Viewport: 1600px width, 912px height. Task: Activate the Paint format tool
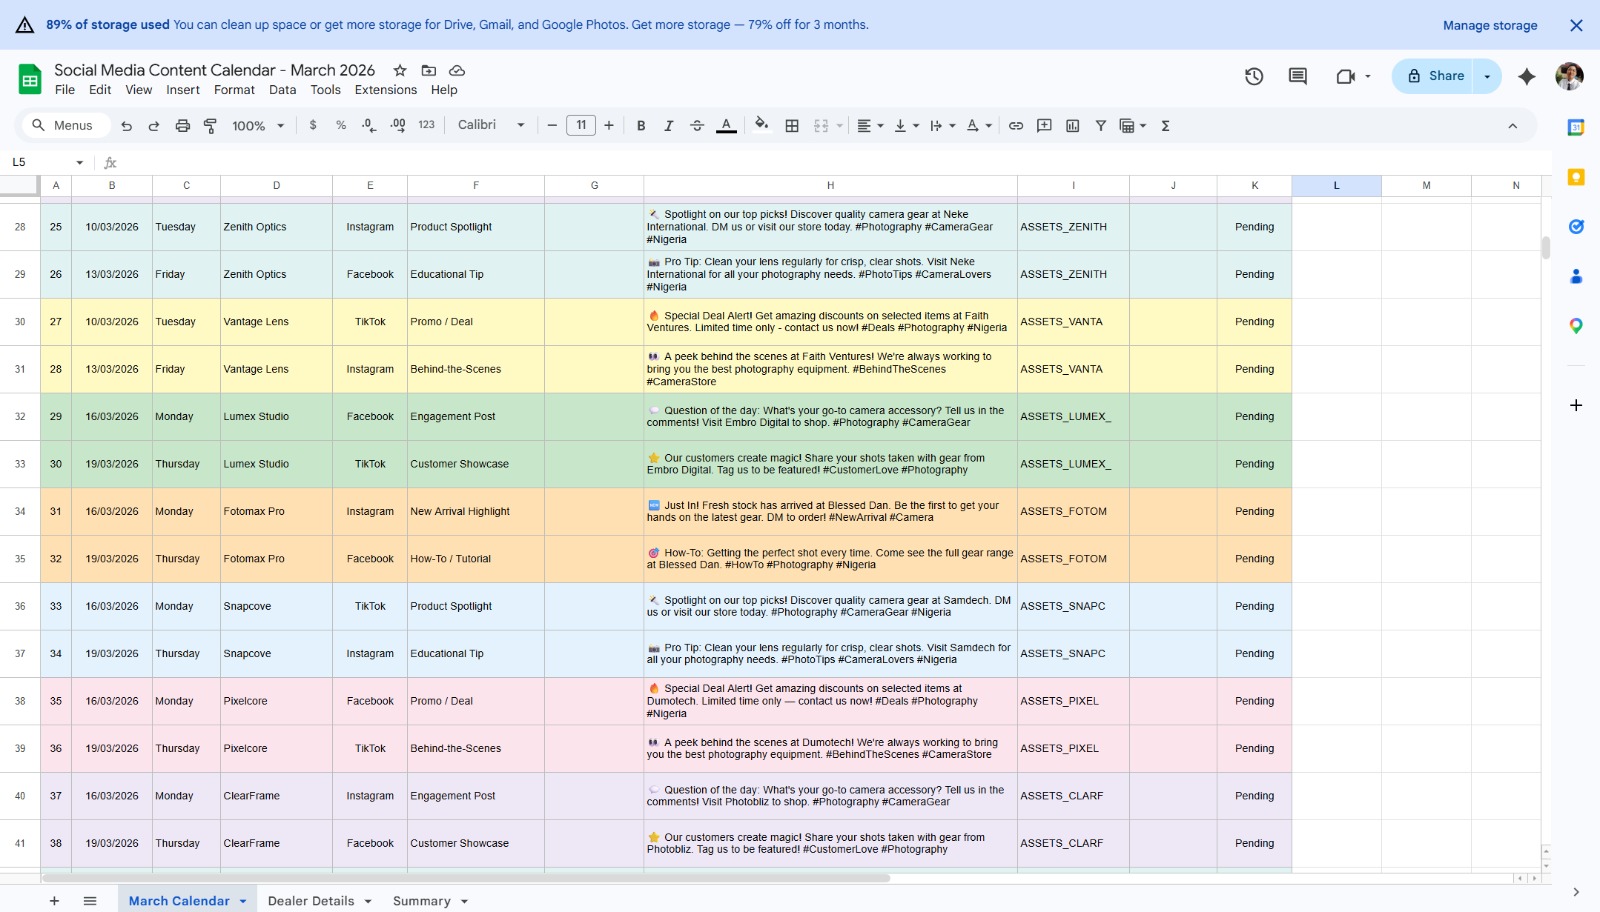pyautogui.click(x=210, y=126)
